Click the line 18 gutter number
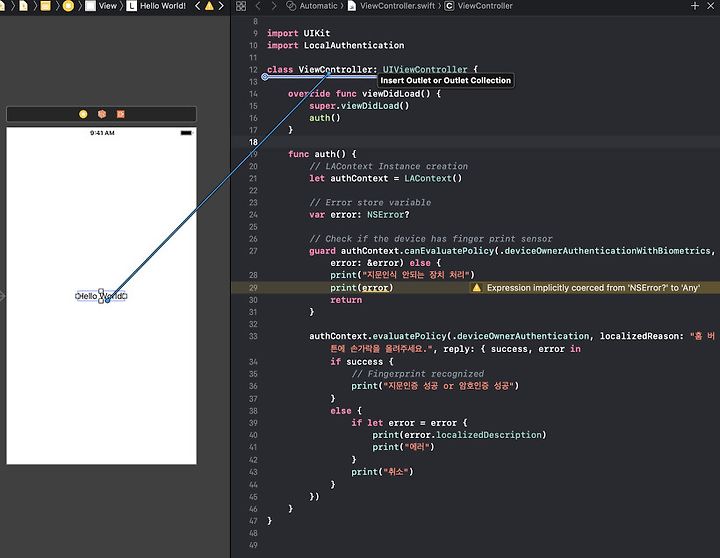This screenshot has width=720, height=558. coord(253,142)
